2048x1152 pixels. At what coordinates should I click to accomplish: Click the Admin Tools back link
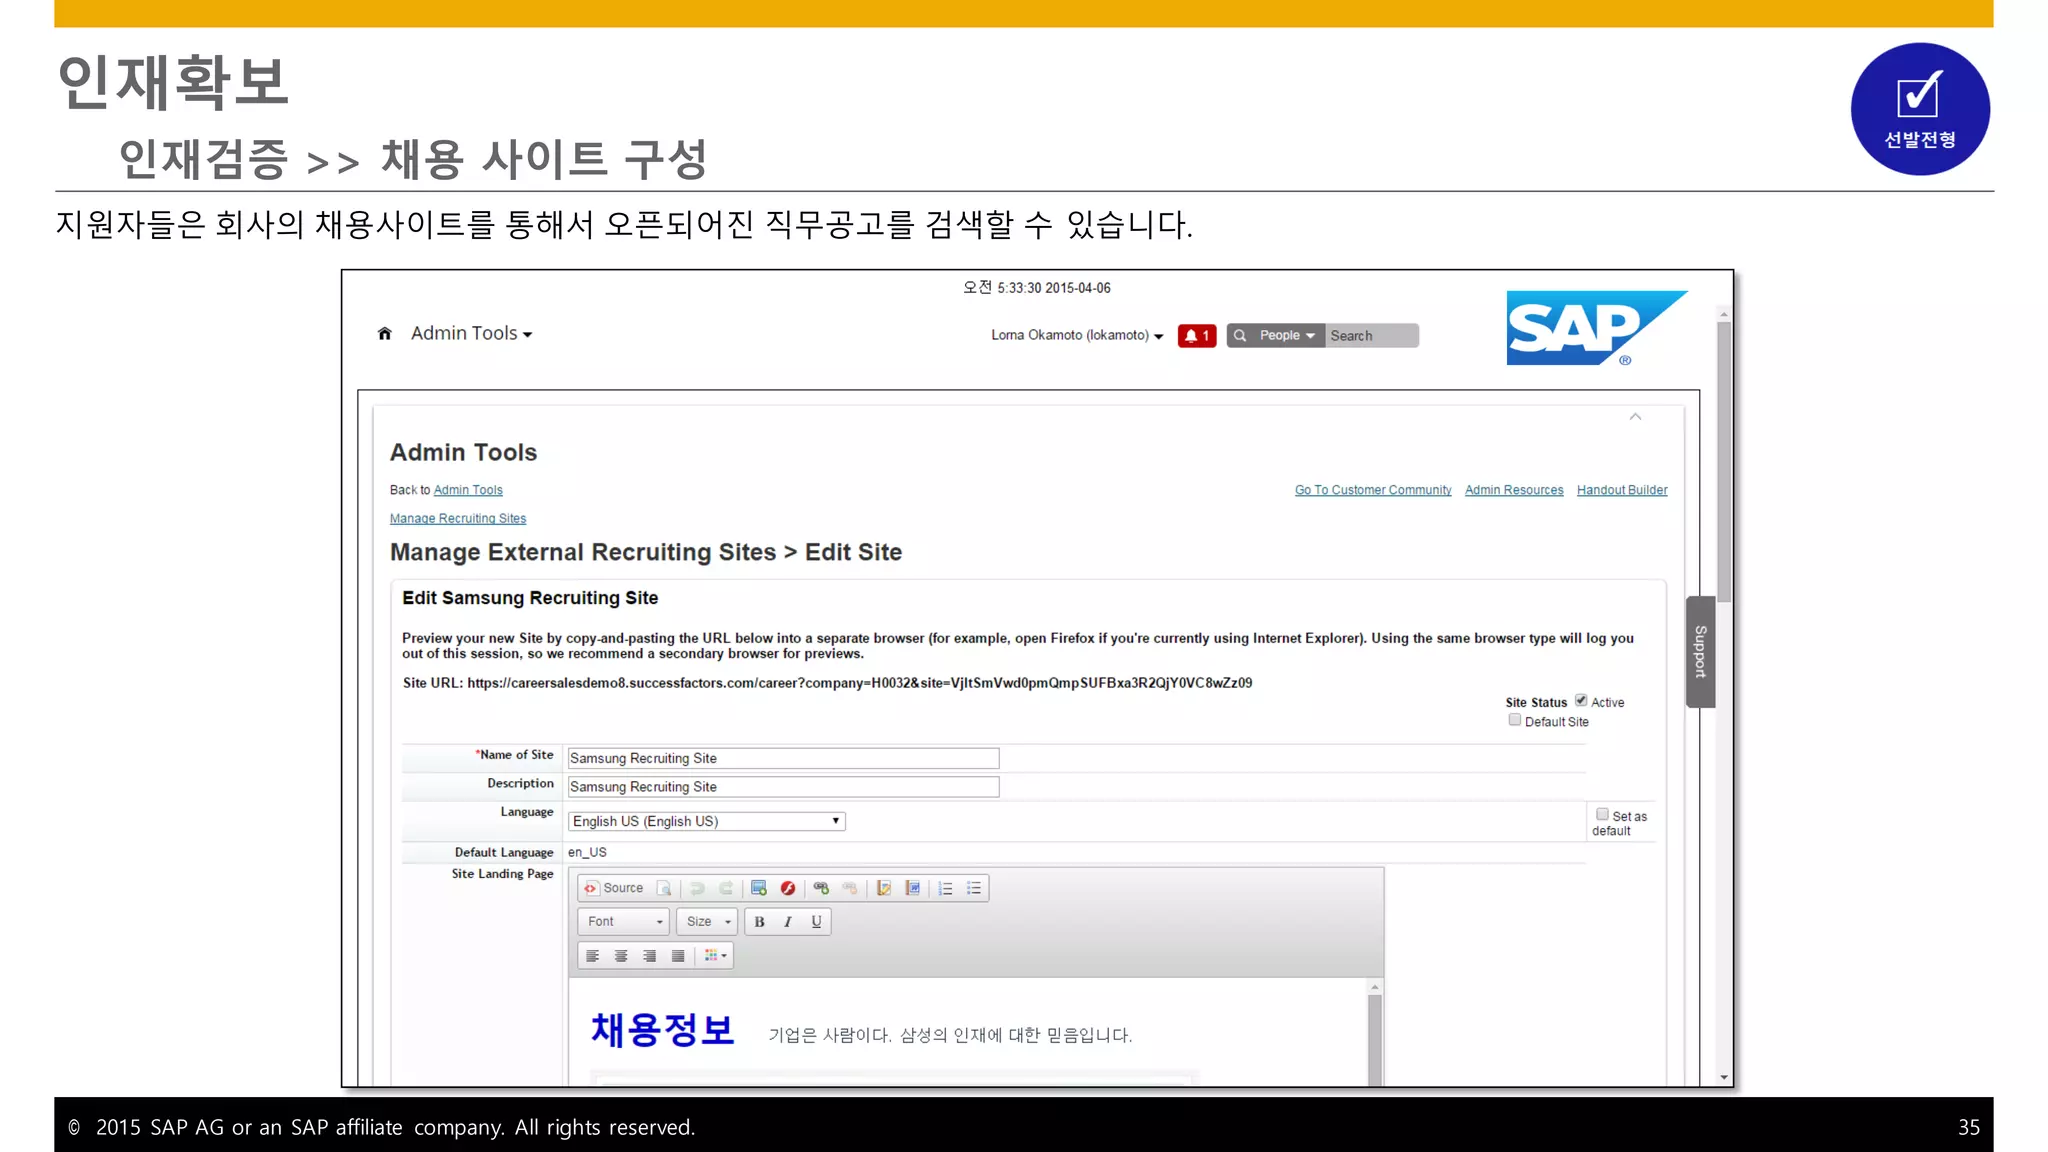tap(468, 490)
